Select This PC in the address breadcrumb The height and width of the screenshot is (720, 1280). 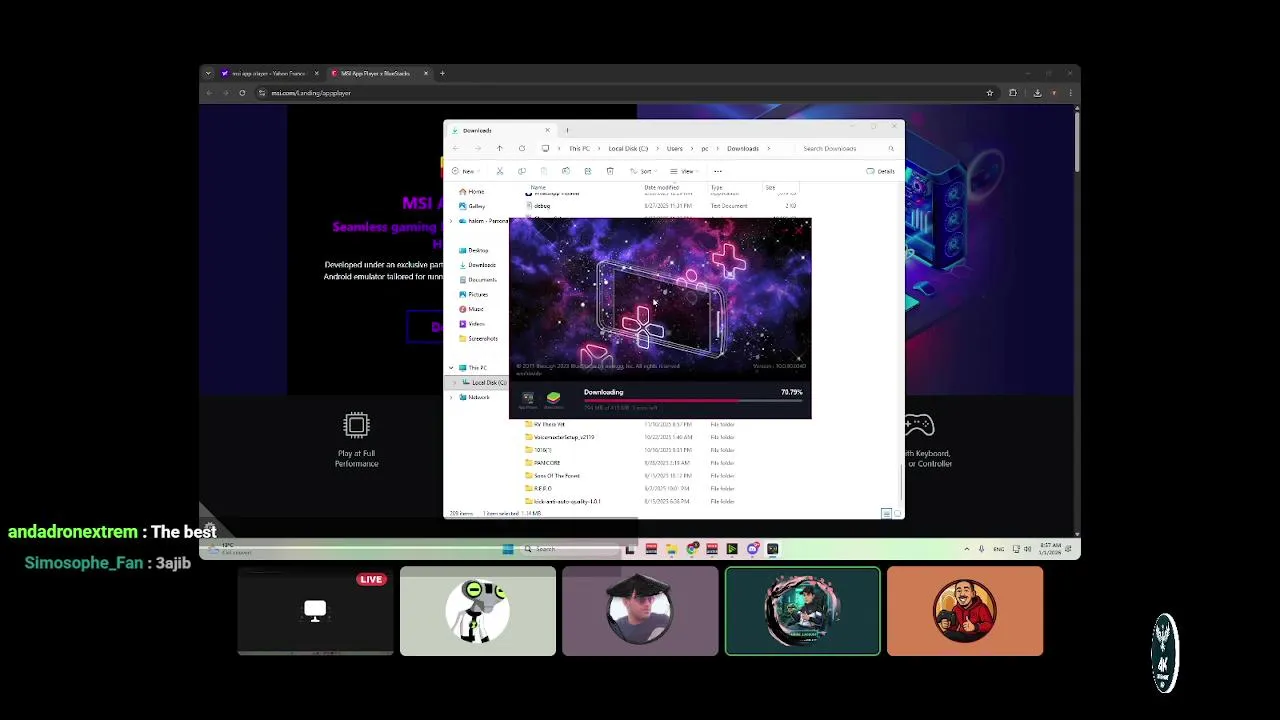[579, 148]
